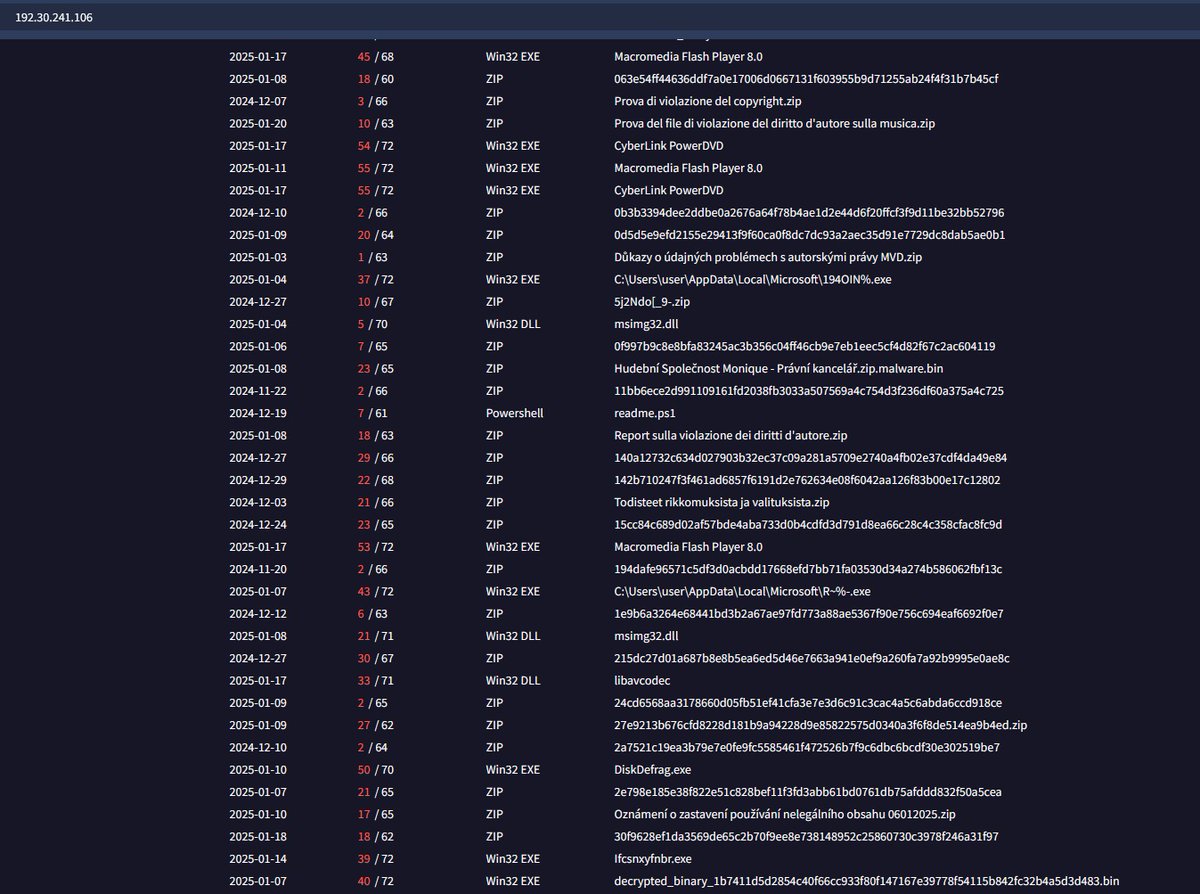Select the file name '5j2Ndo[_9-.zip'
This screenshot has height=894, width=1200.
point(654,302)
